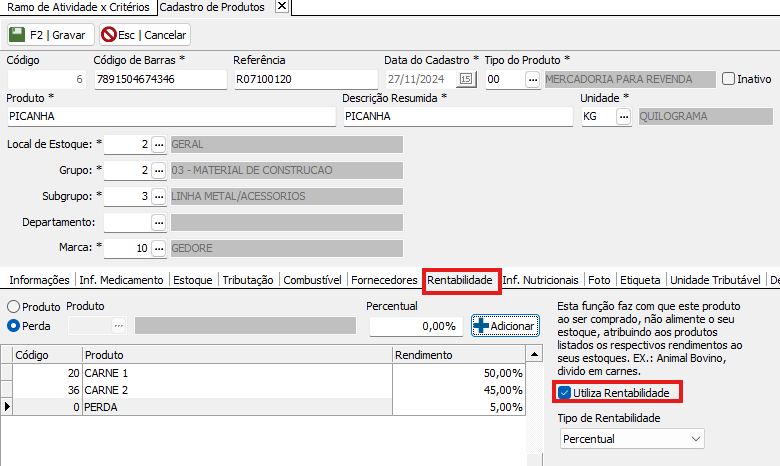Click the F2 Gravar save button
Screen dimensions: 780x466
pyautogui.click(x=49, y=34)
